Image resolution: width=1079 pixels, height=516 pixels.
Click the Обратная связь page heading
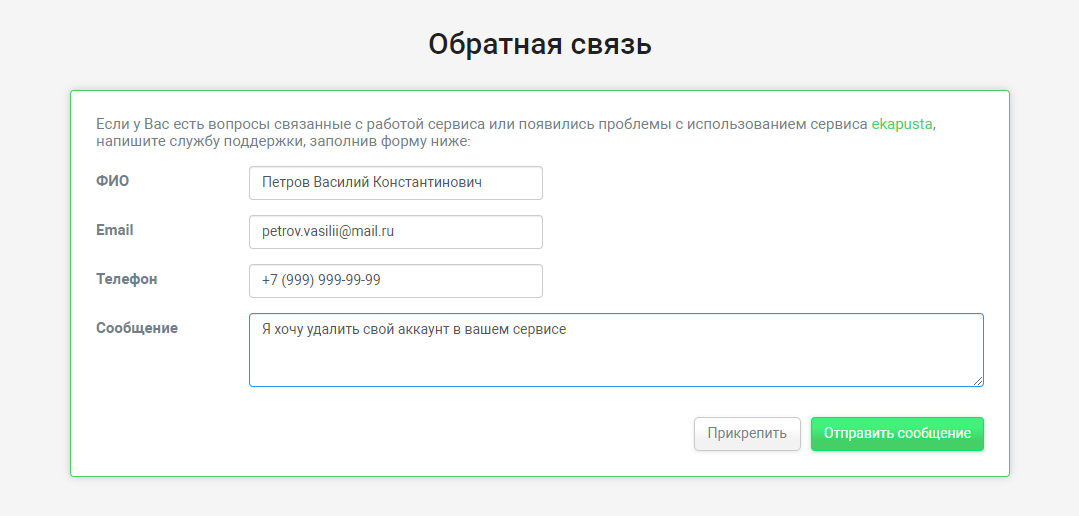(539, 45)
